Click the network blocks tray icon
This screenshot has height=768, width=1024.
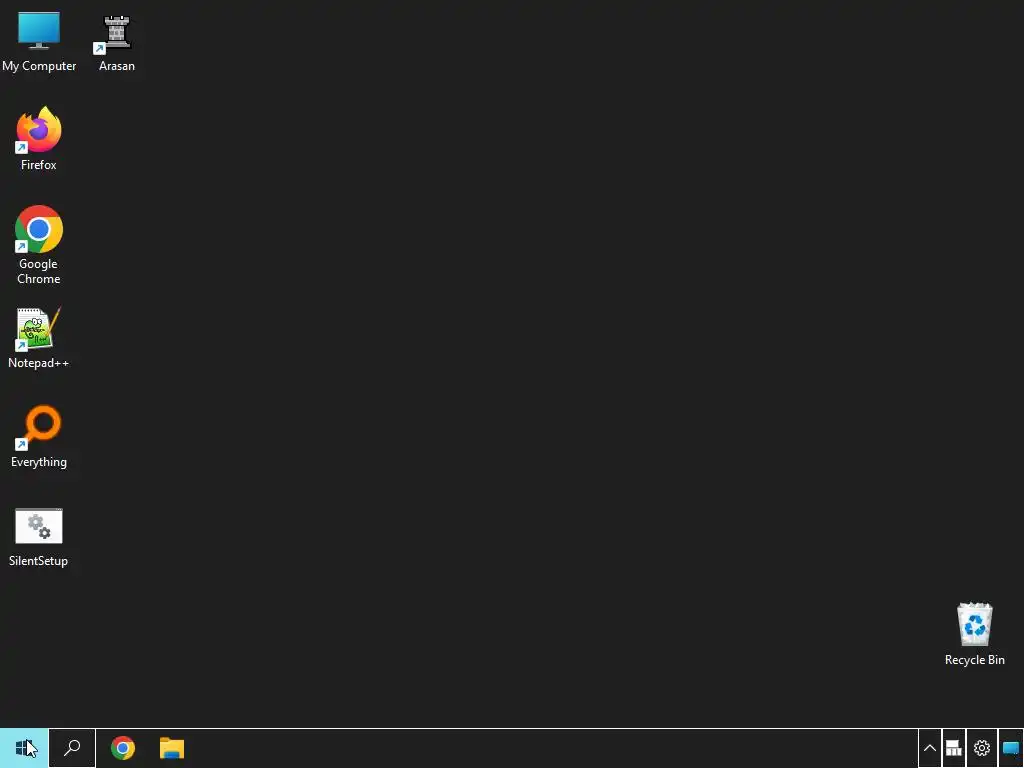953,748
